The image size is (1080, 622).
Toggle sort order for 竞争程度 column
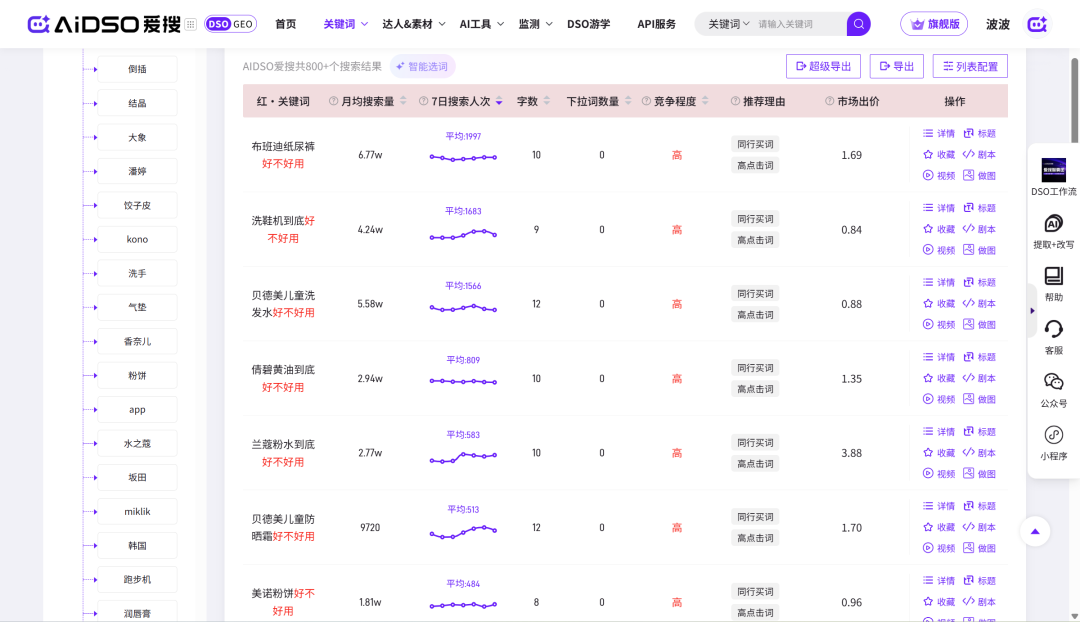pyautogui.click(x=705, y=101)
